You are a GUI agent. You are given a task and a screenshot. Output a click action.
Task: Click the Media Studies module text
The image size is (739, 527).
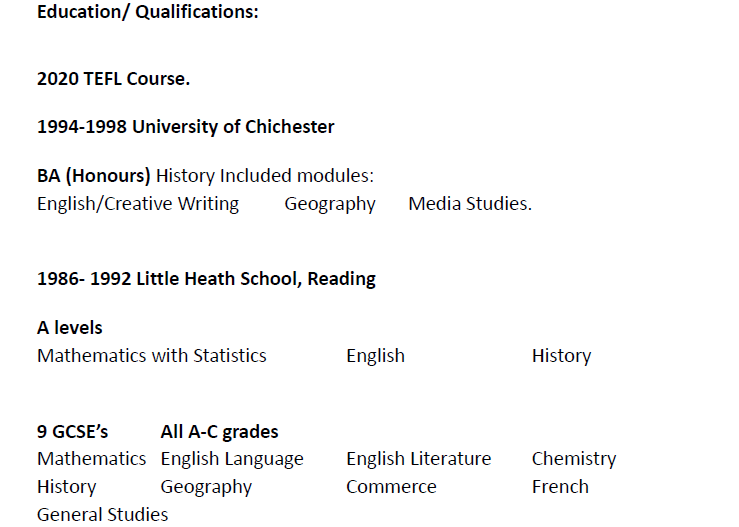[470, 204]
